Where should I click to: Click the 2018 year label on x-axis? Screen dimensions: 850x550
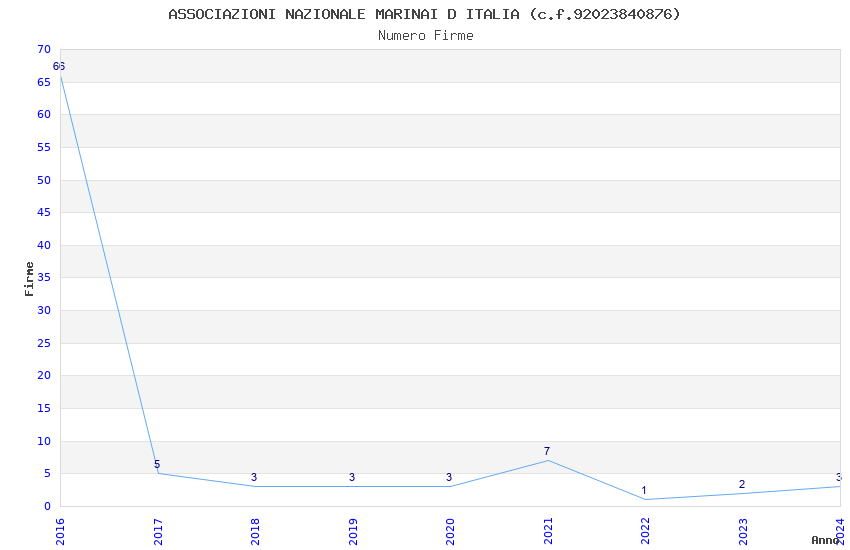[255, 531]
